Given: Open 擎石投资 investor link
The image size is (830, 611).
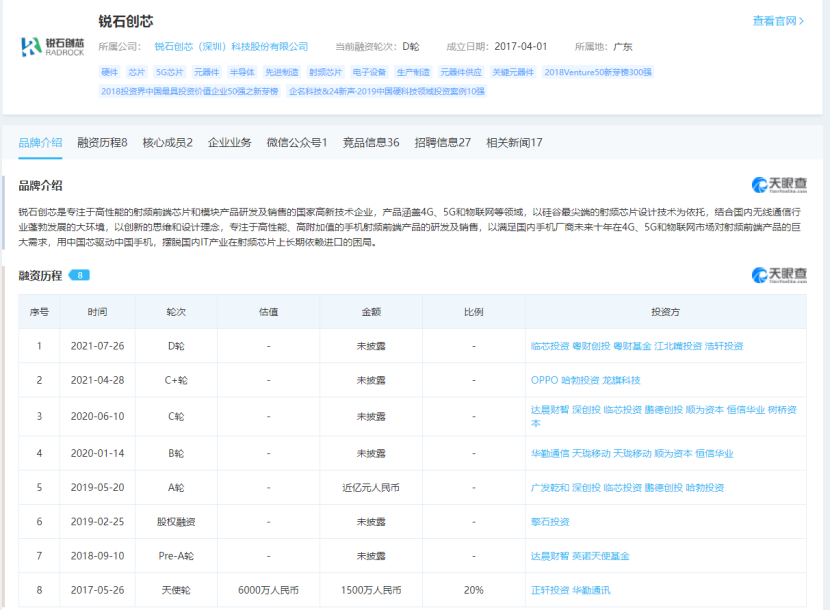Looking at the screenshot, I should point(549,522).
